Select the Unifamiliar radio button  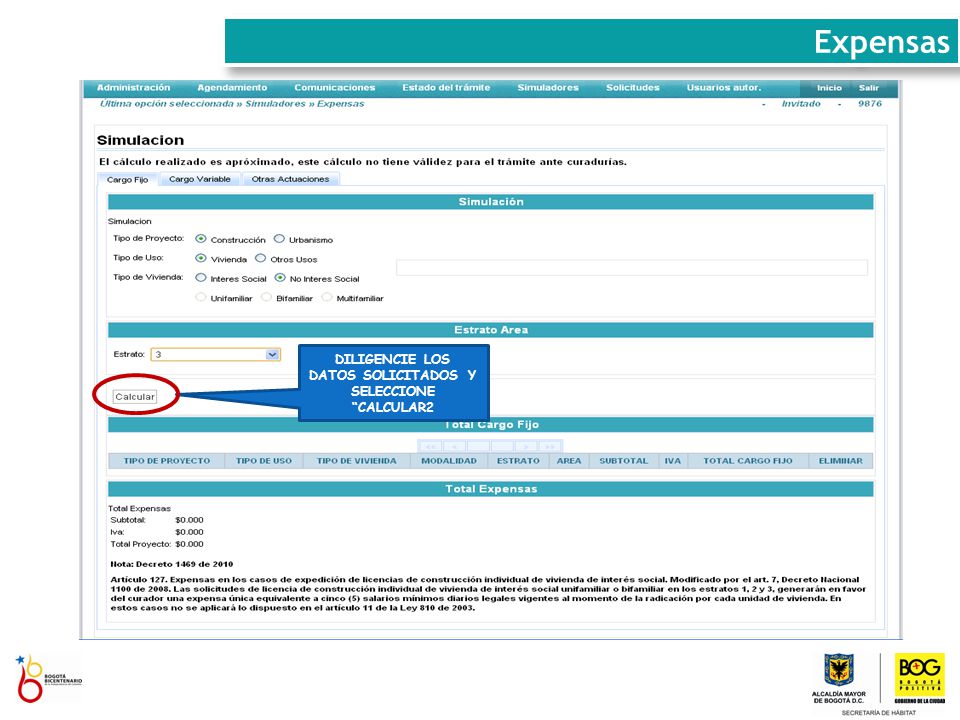coord(201,298)
